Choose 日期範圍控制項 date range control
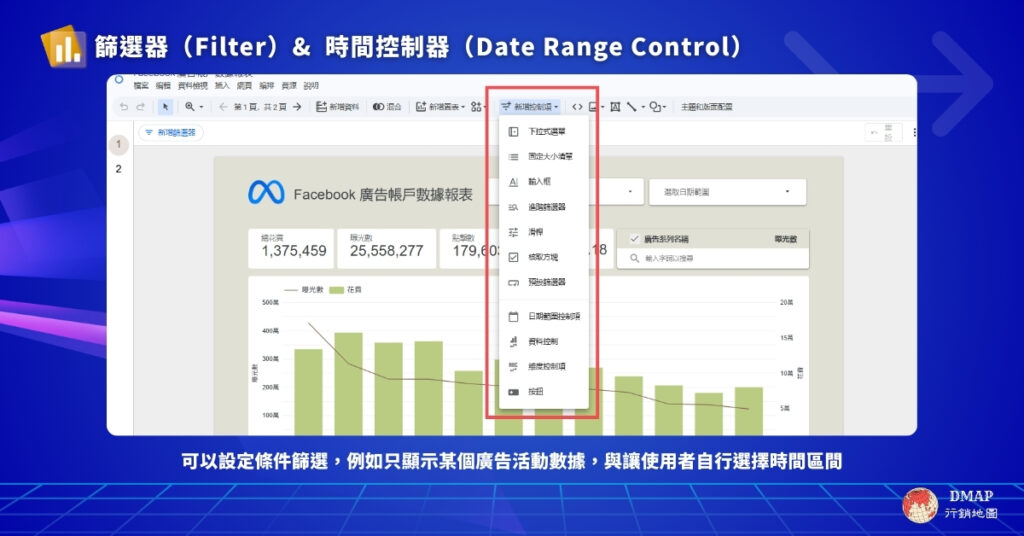 (543, 317)
